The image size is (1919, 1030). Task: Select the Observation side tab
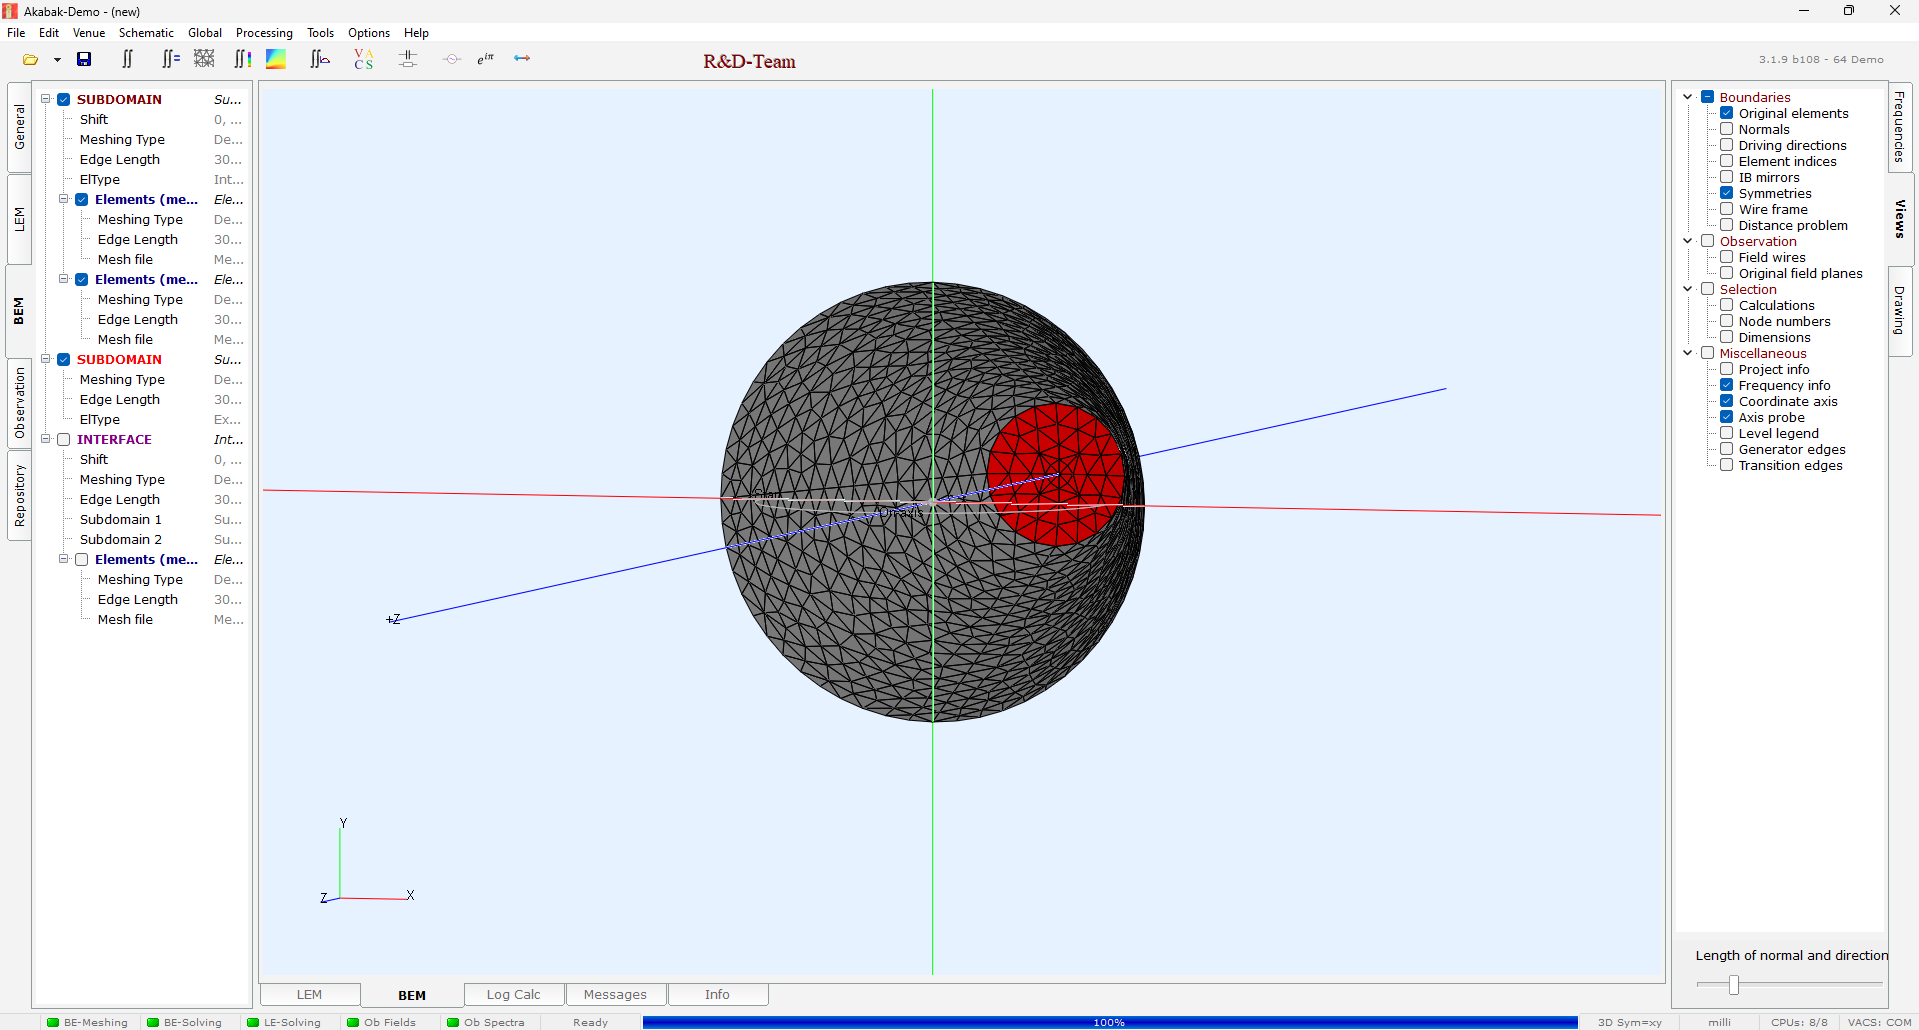(19, 403)
